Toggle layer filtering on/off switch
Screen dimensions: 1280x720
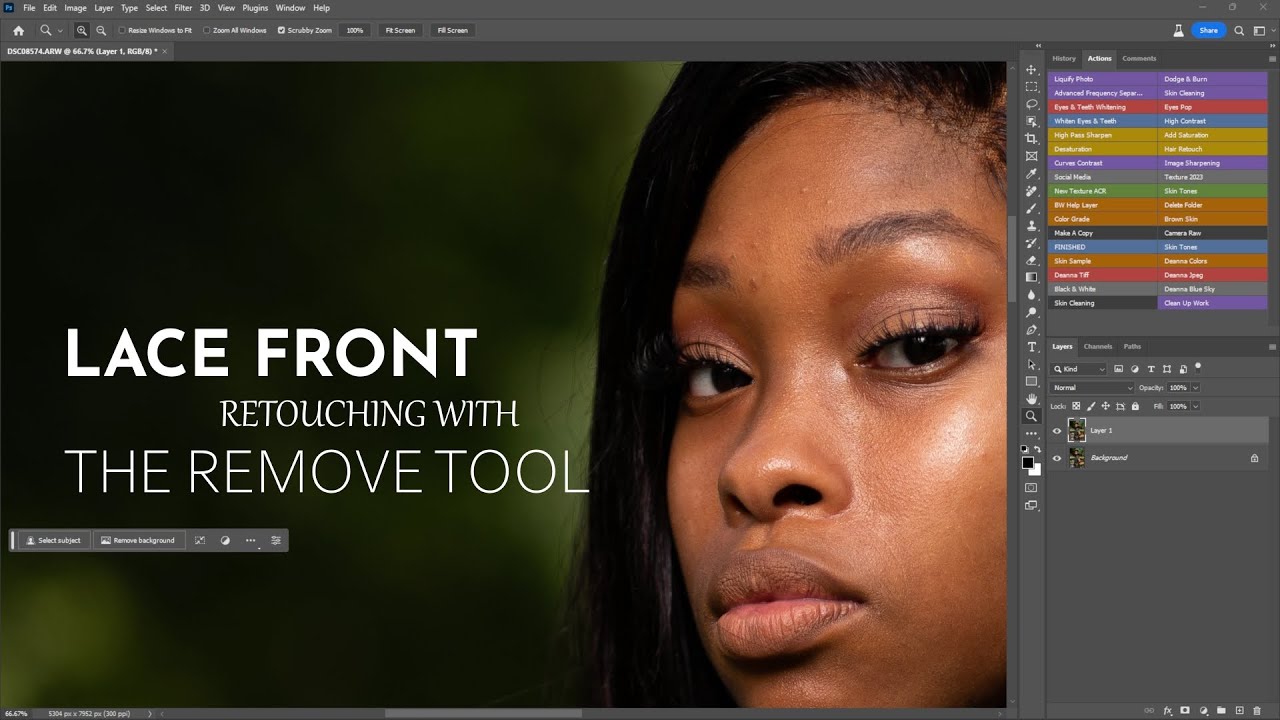(1198, 367)
